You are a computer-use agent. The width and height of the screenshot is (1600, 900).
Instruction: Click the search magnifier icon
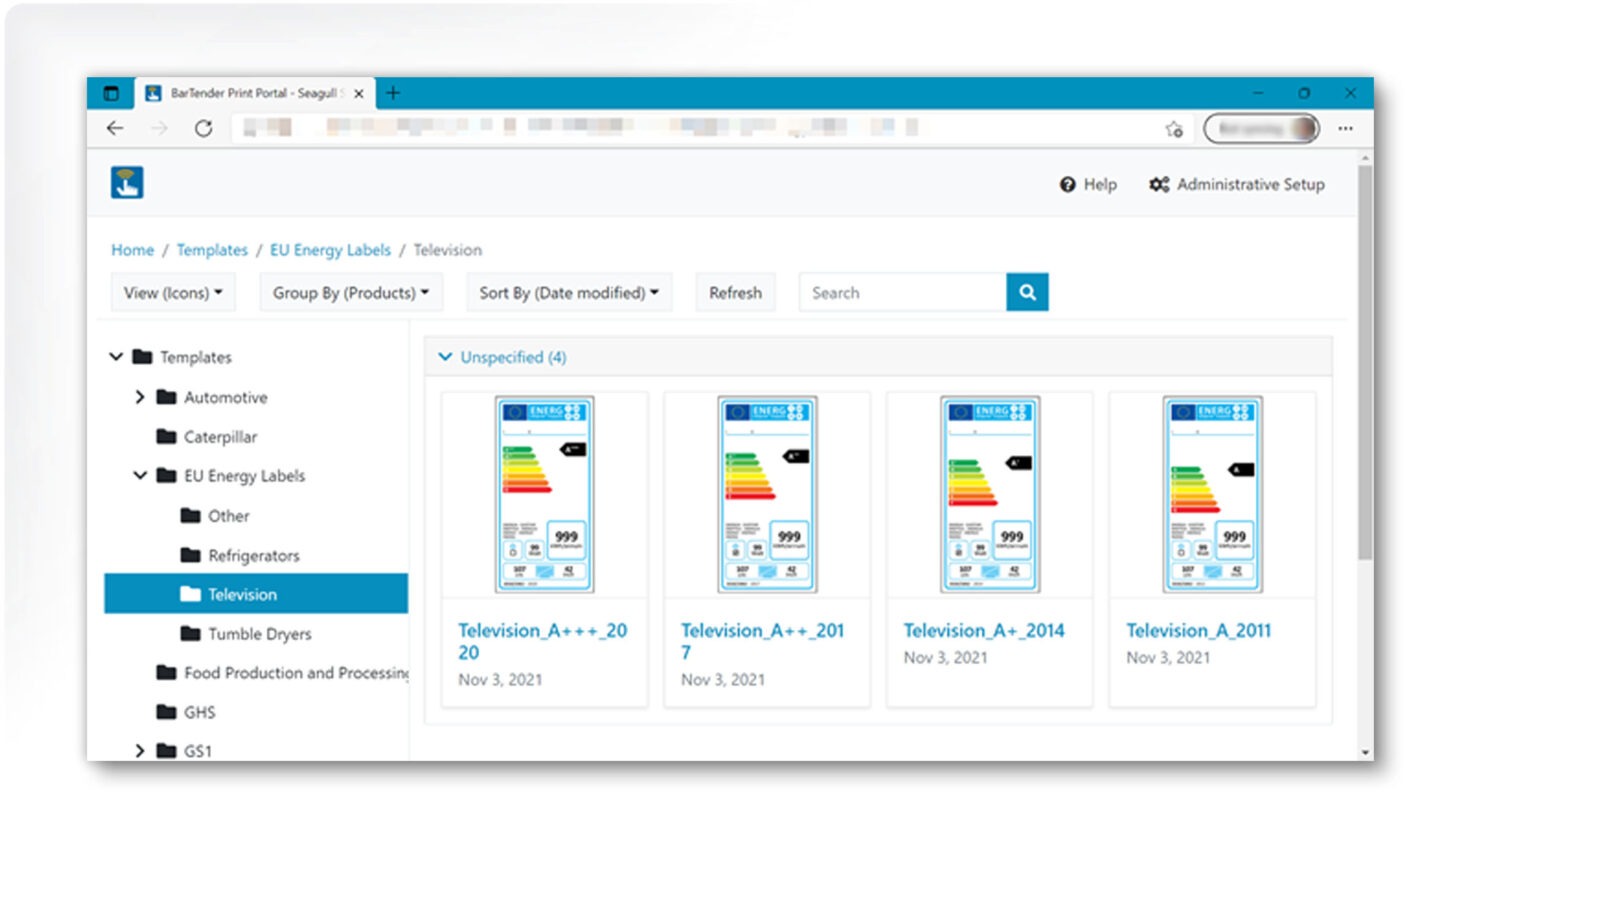coord(1027,292)
